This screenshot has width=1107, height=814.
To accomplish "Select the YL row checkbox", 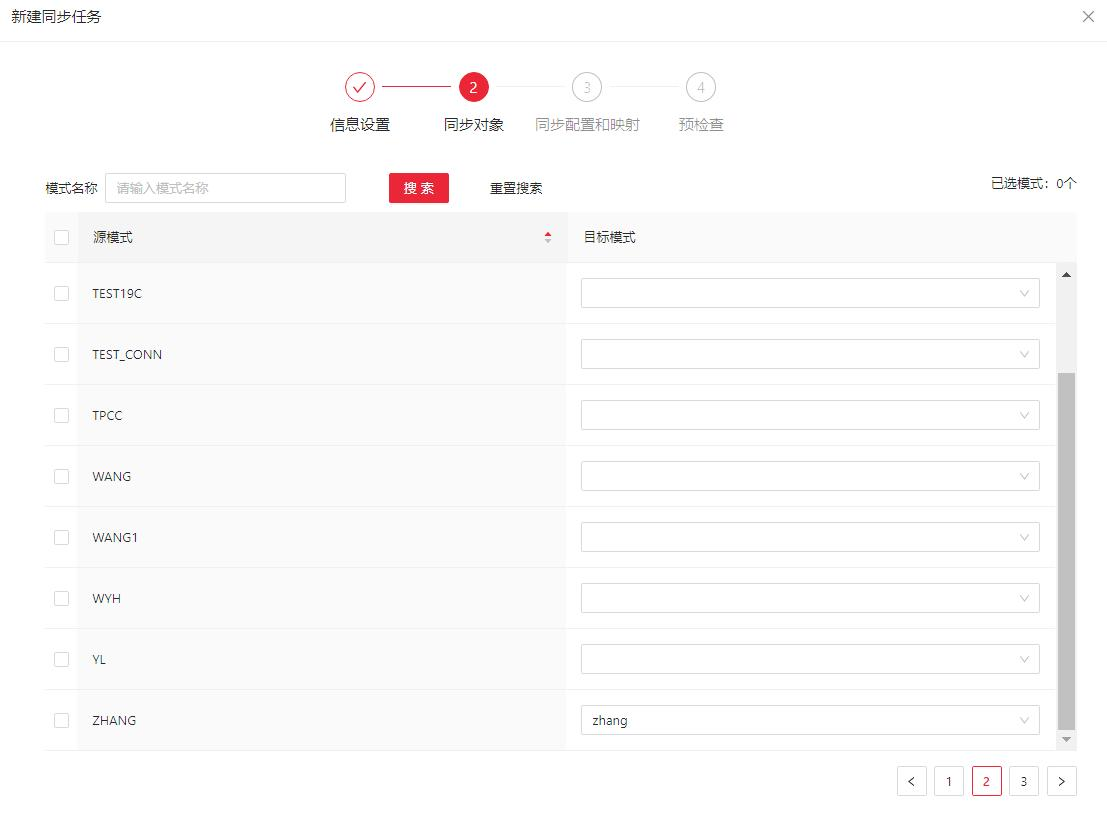I will [x=61, y=659].
